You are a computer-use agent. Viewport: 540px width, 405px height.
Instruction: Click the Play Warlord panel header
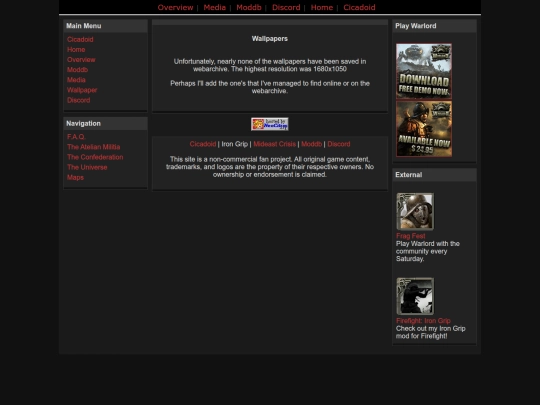point(434,26)
